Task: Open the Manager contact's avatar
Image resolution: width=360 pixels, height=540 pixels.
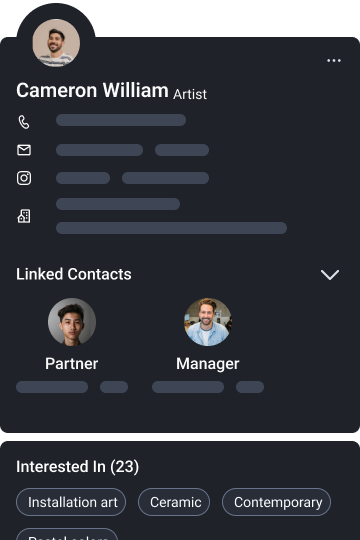Action: 208,322
